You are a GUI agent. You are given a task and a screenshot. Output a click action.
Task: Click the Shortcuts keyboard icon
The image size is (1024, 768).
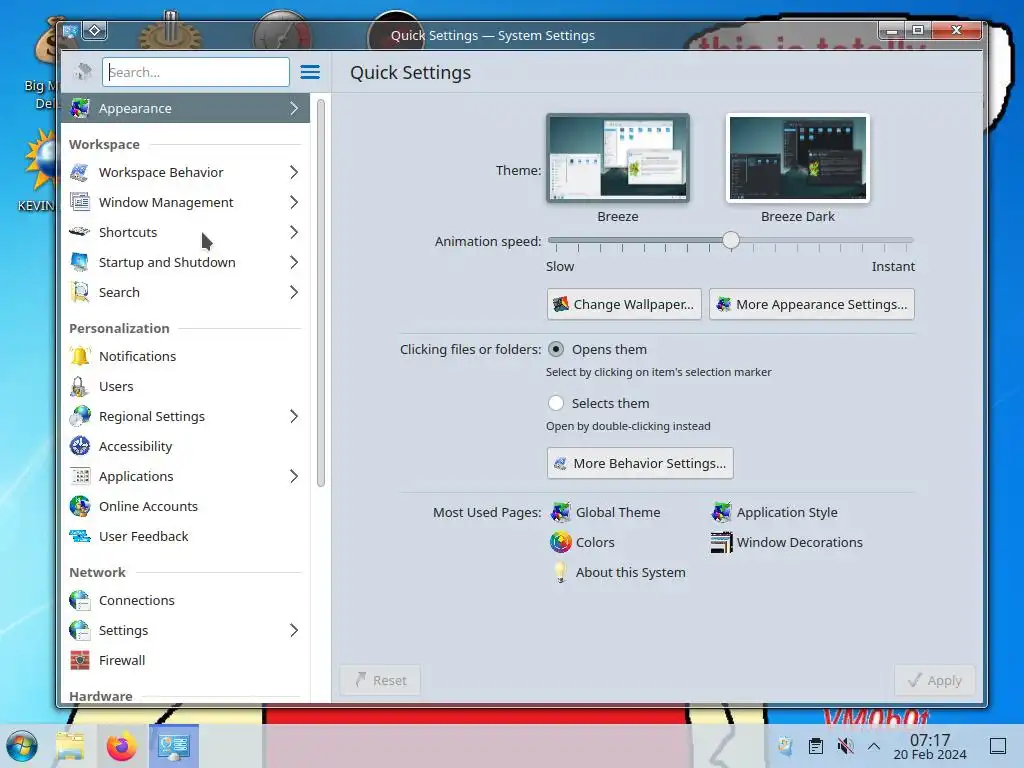pyautogui.click(x=80, y=232)
